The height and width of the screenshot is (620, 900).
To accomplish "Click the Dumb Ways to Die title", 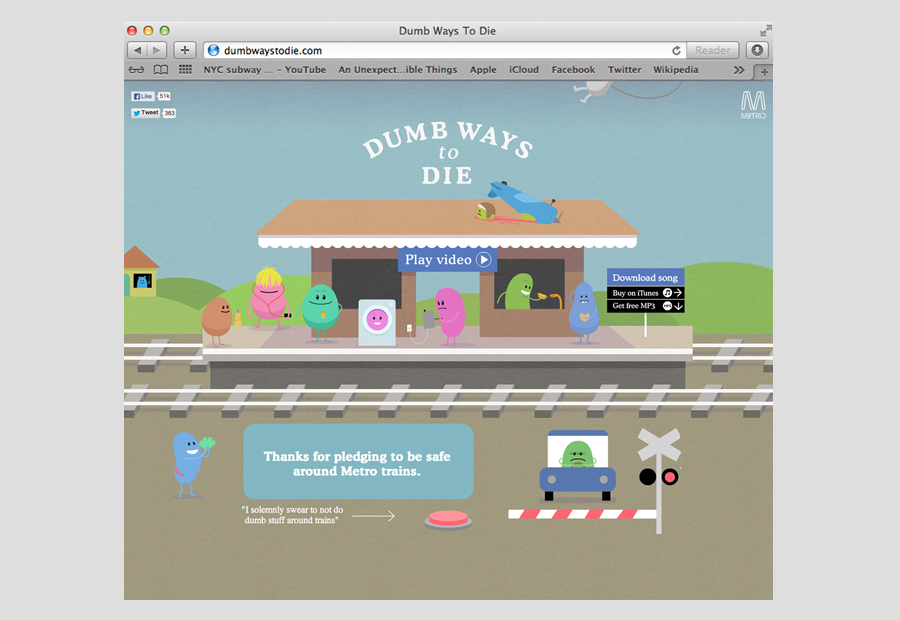I will 448,153.
